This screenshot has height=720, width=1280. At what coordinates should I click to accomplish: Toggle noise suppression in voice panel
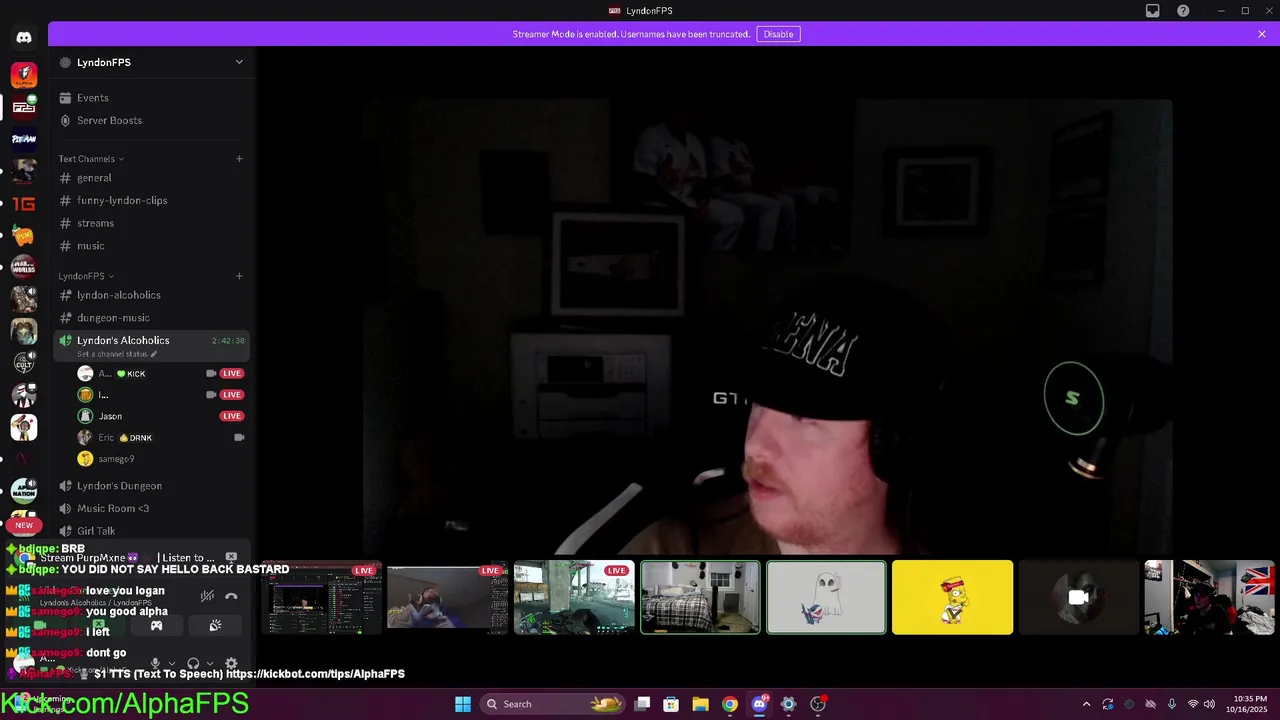coord(207,596)
